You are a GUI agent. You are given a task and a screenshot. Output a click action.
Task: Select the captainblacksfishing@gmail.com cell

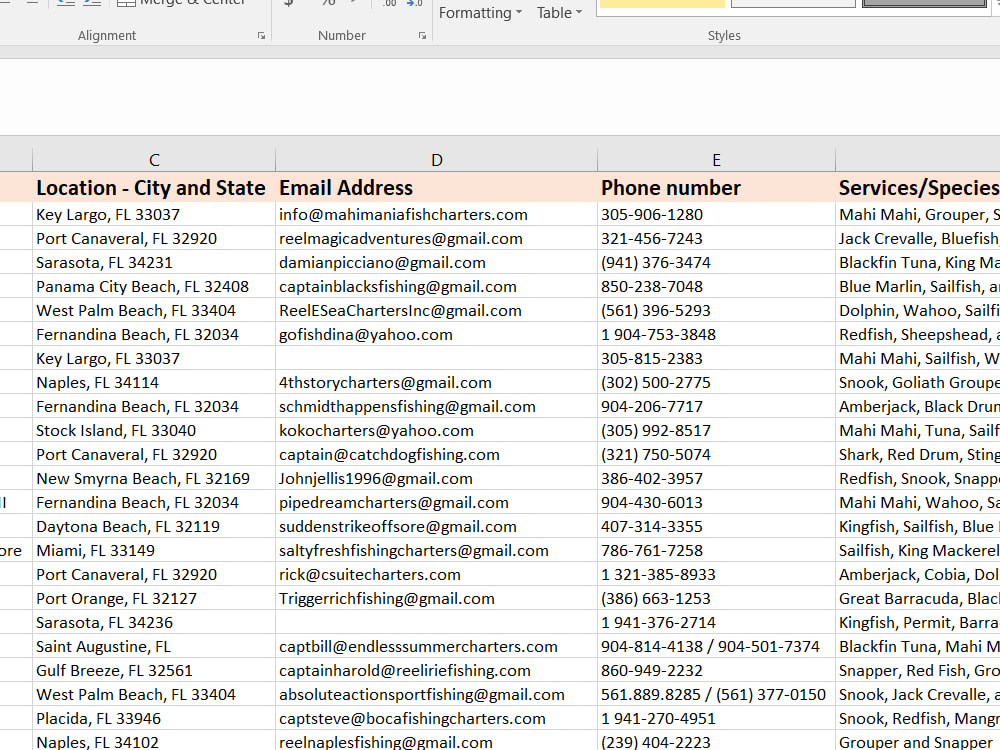[436, 286]
